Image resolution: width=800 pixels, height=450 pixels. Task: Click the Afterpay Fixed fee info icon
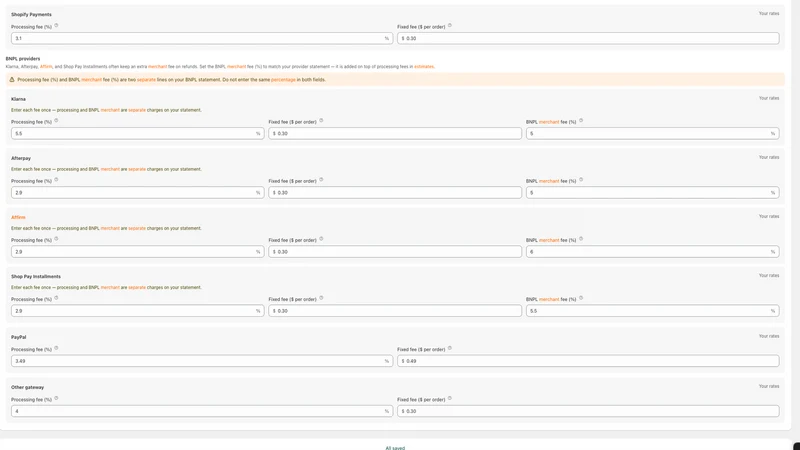click(321, 180)
